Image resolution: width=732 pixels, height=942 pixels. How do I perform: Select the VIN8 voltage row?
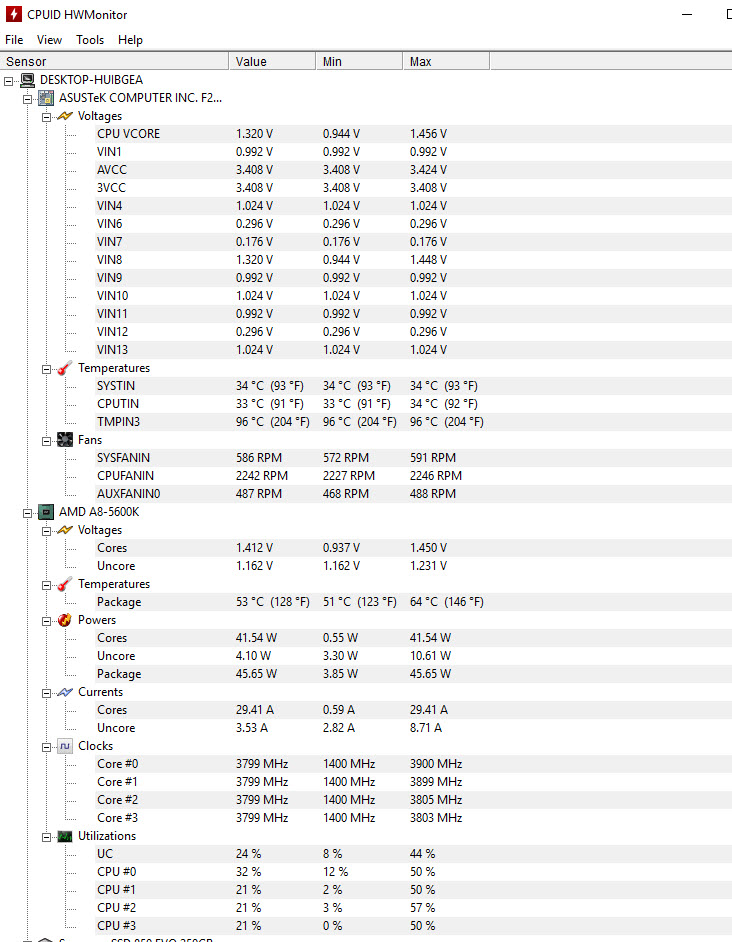point(413,260)
